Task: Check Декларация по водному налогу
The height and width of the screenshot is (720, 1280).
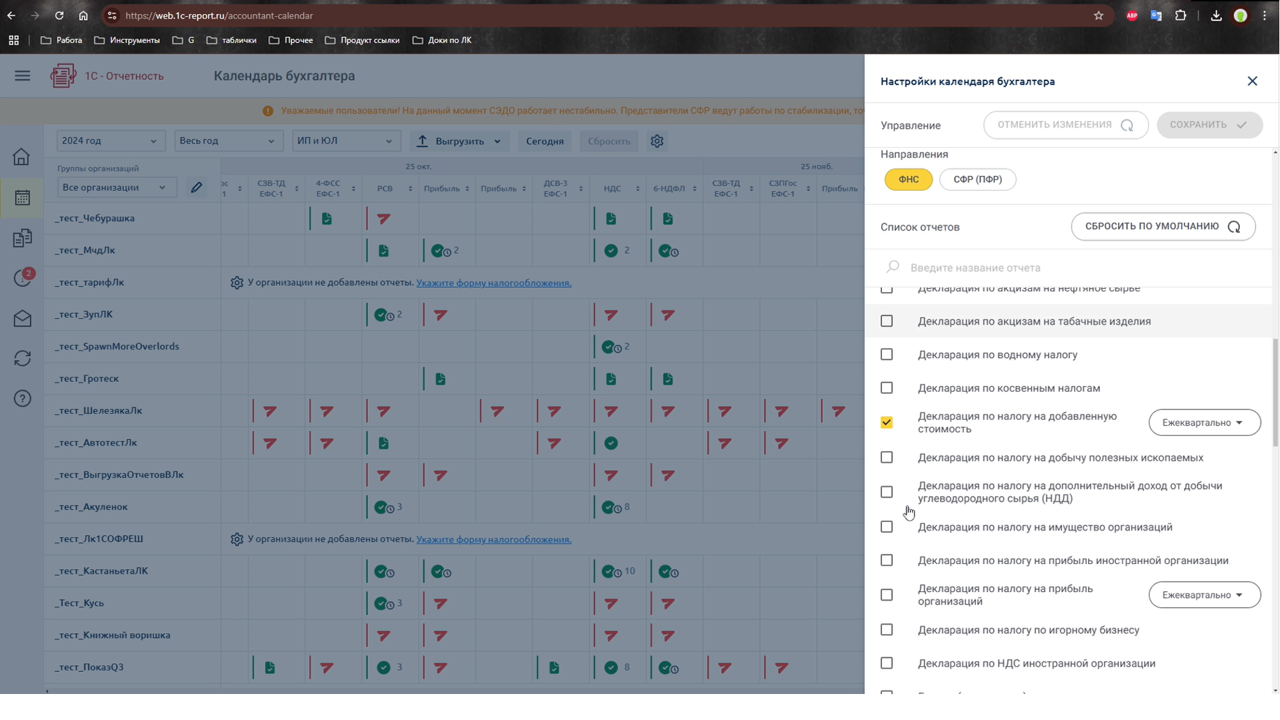Action: coord(886,354)
